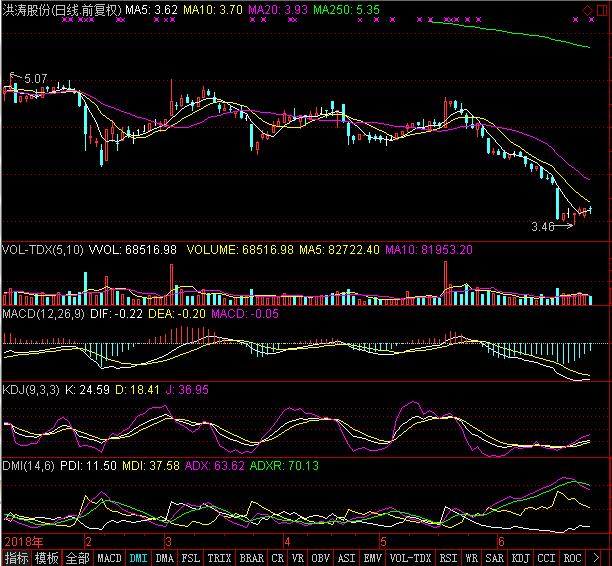
Task: Select the SAR indicator tab
Action: 495,558
